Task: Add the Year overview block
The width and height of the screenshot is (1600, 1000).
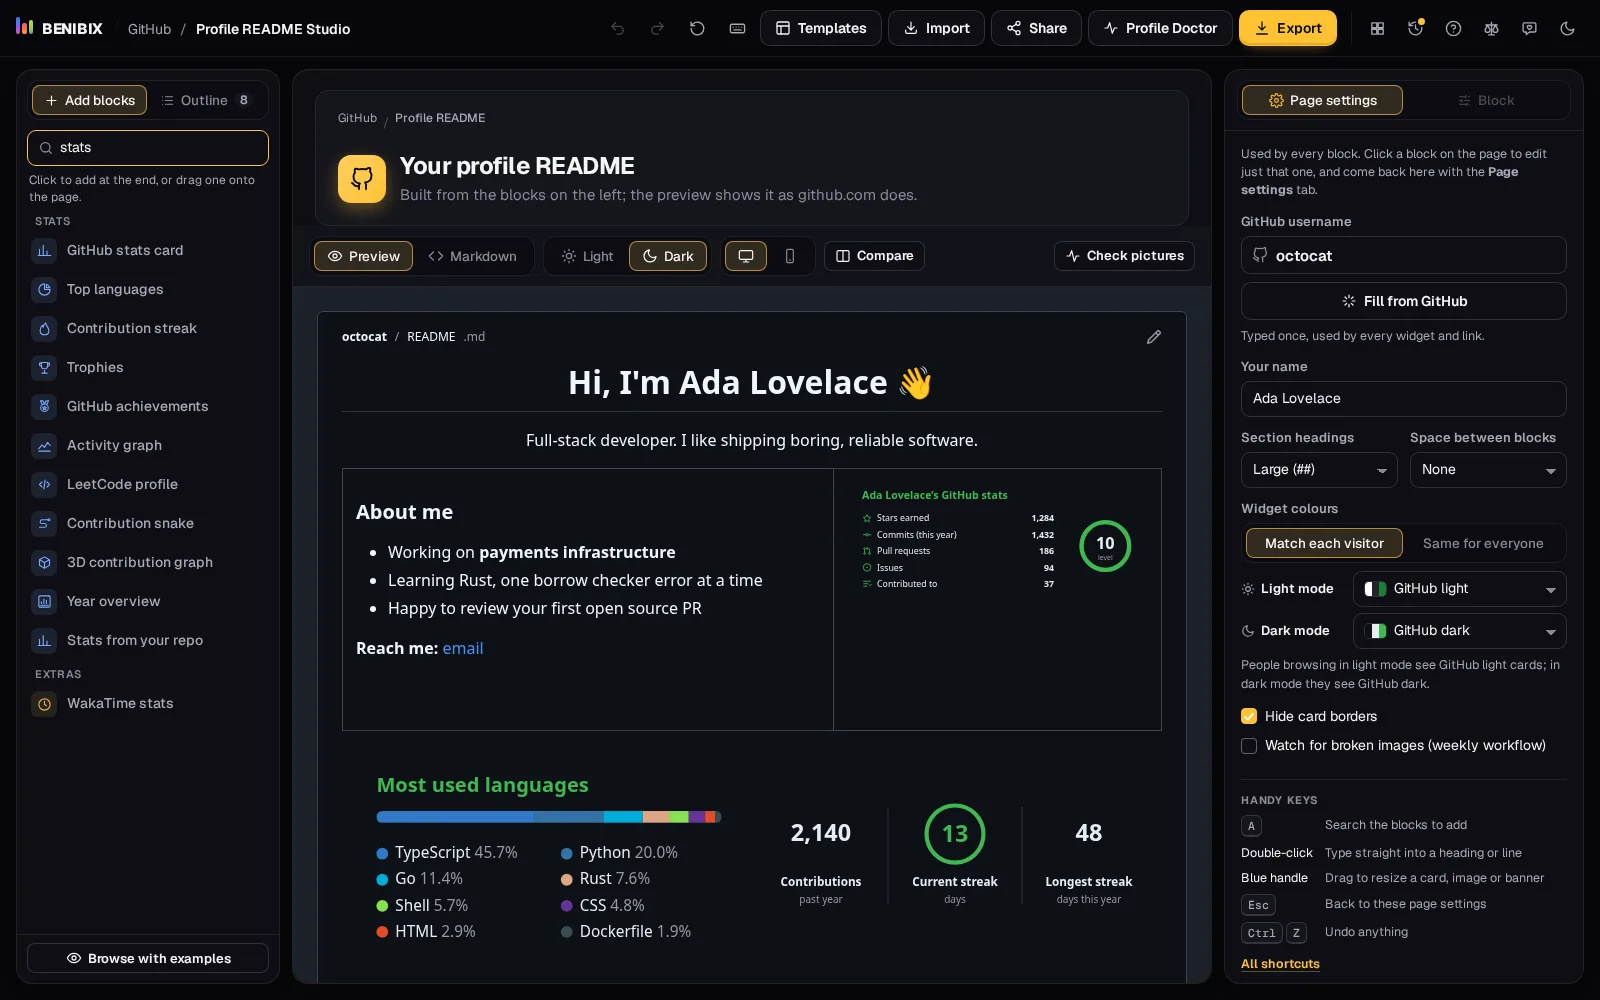Action: [148, 601]
